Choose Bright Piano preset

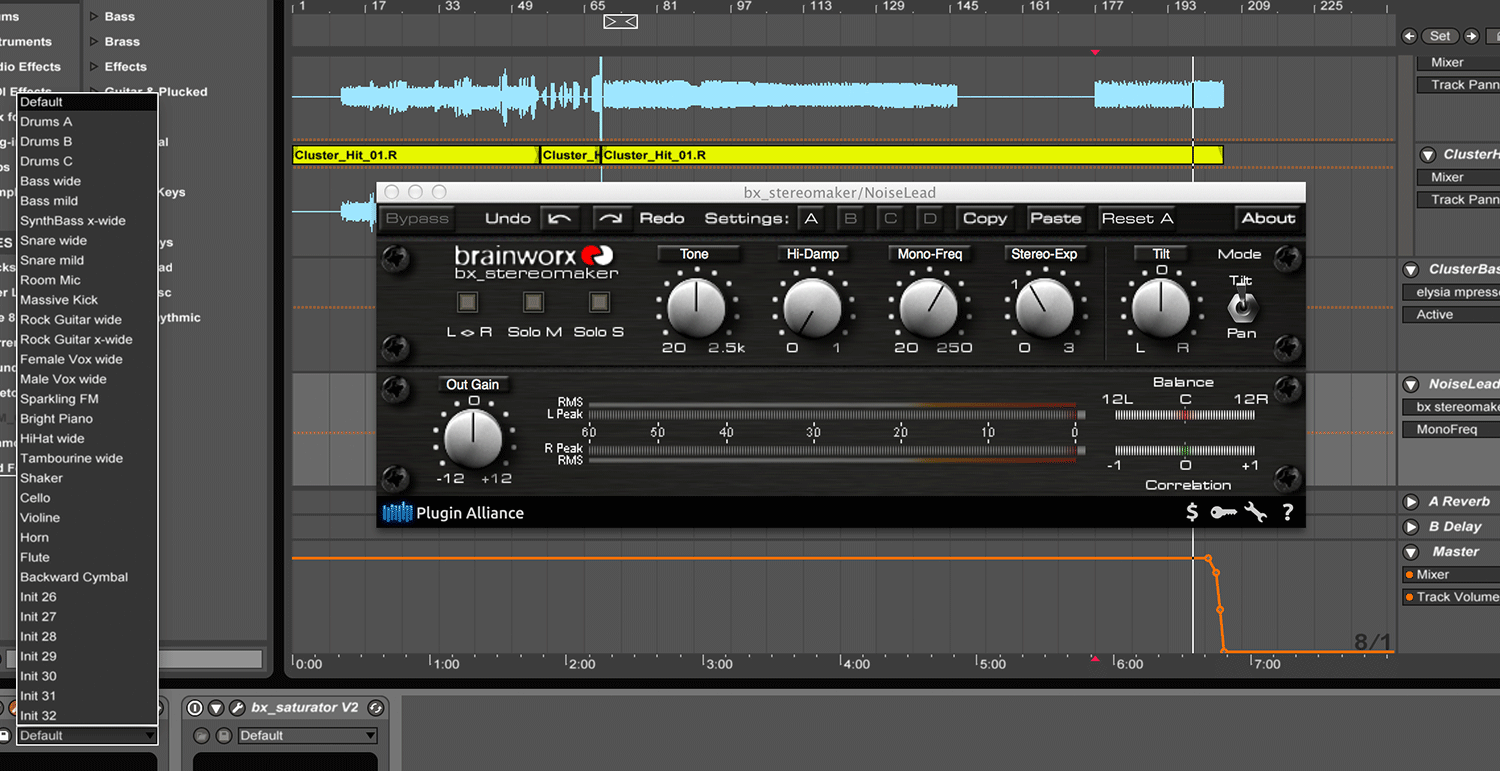87,419
